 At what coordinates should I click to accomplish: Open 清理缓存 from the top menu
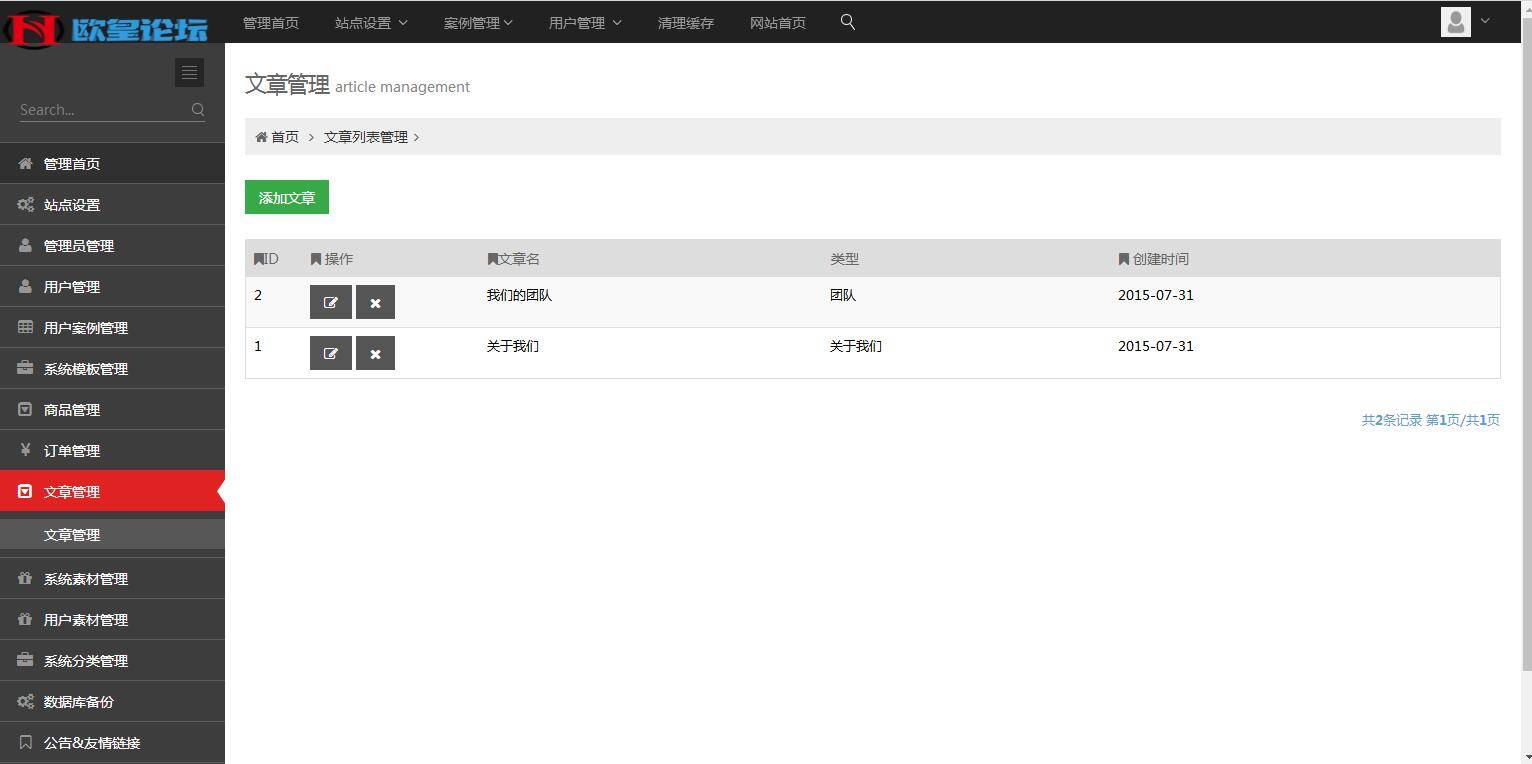point(686,22)
